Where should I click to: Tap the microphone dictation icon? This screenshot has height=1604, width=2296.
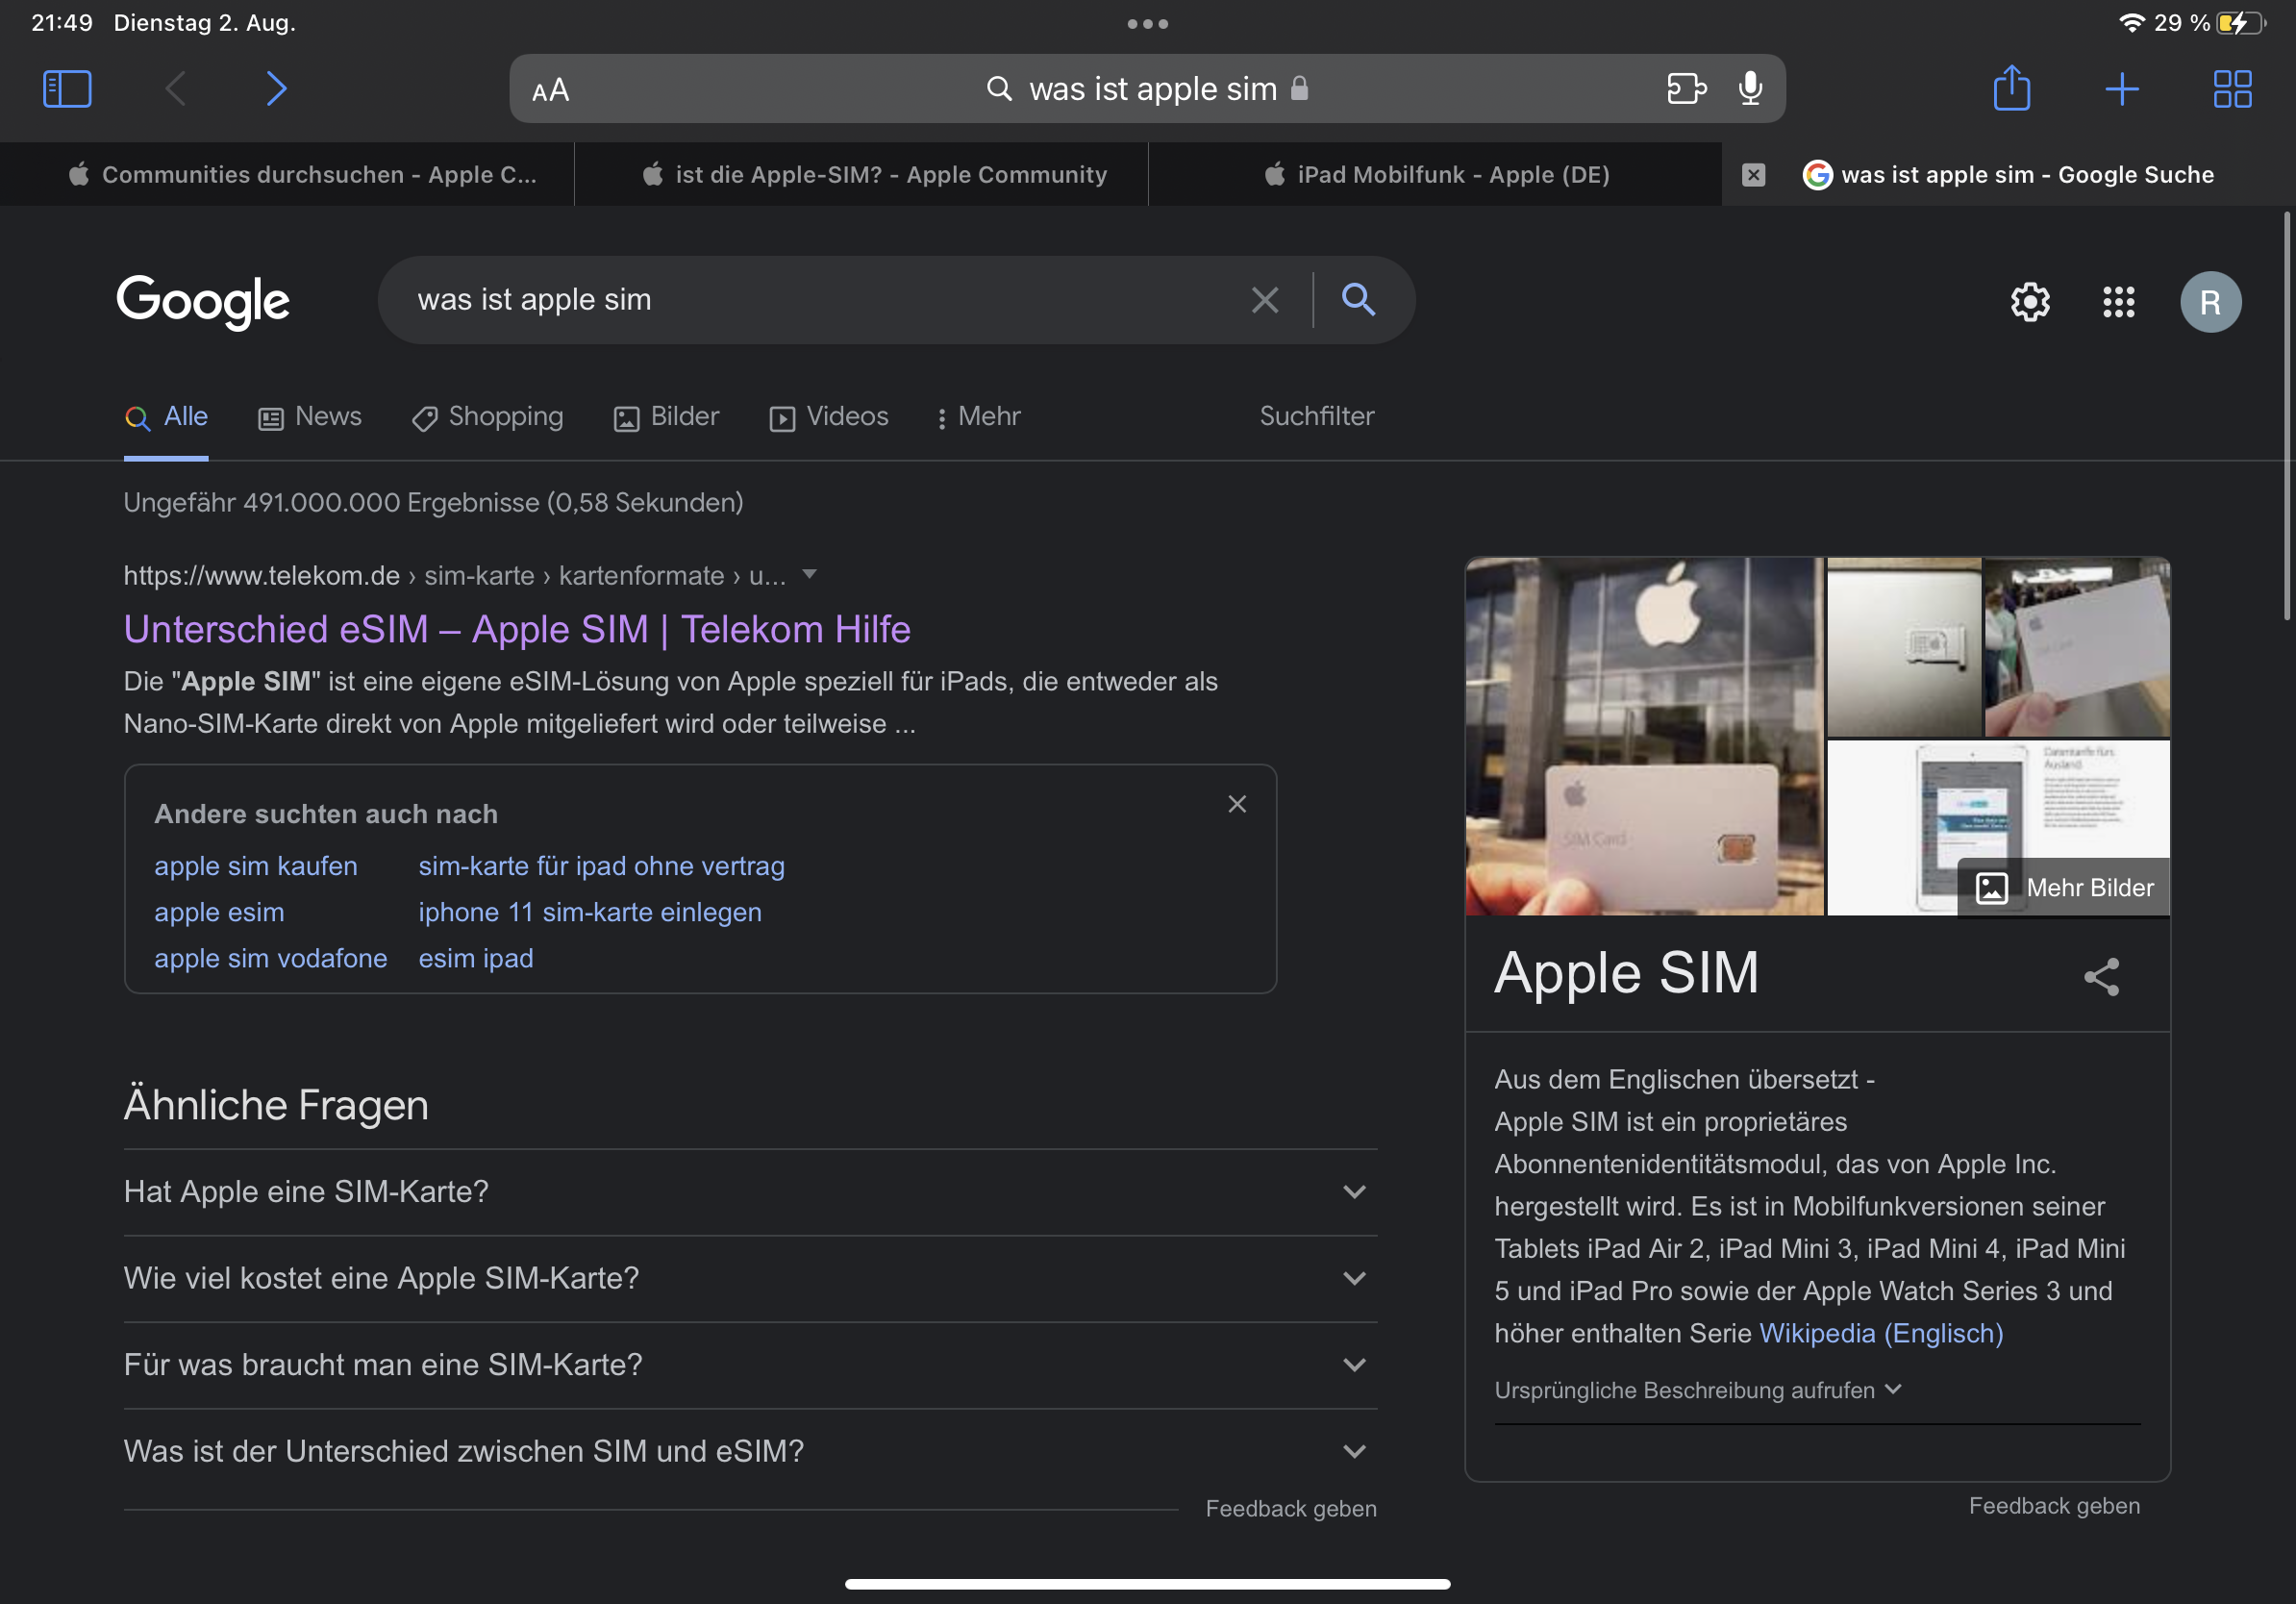point(1750,89)
